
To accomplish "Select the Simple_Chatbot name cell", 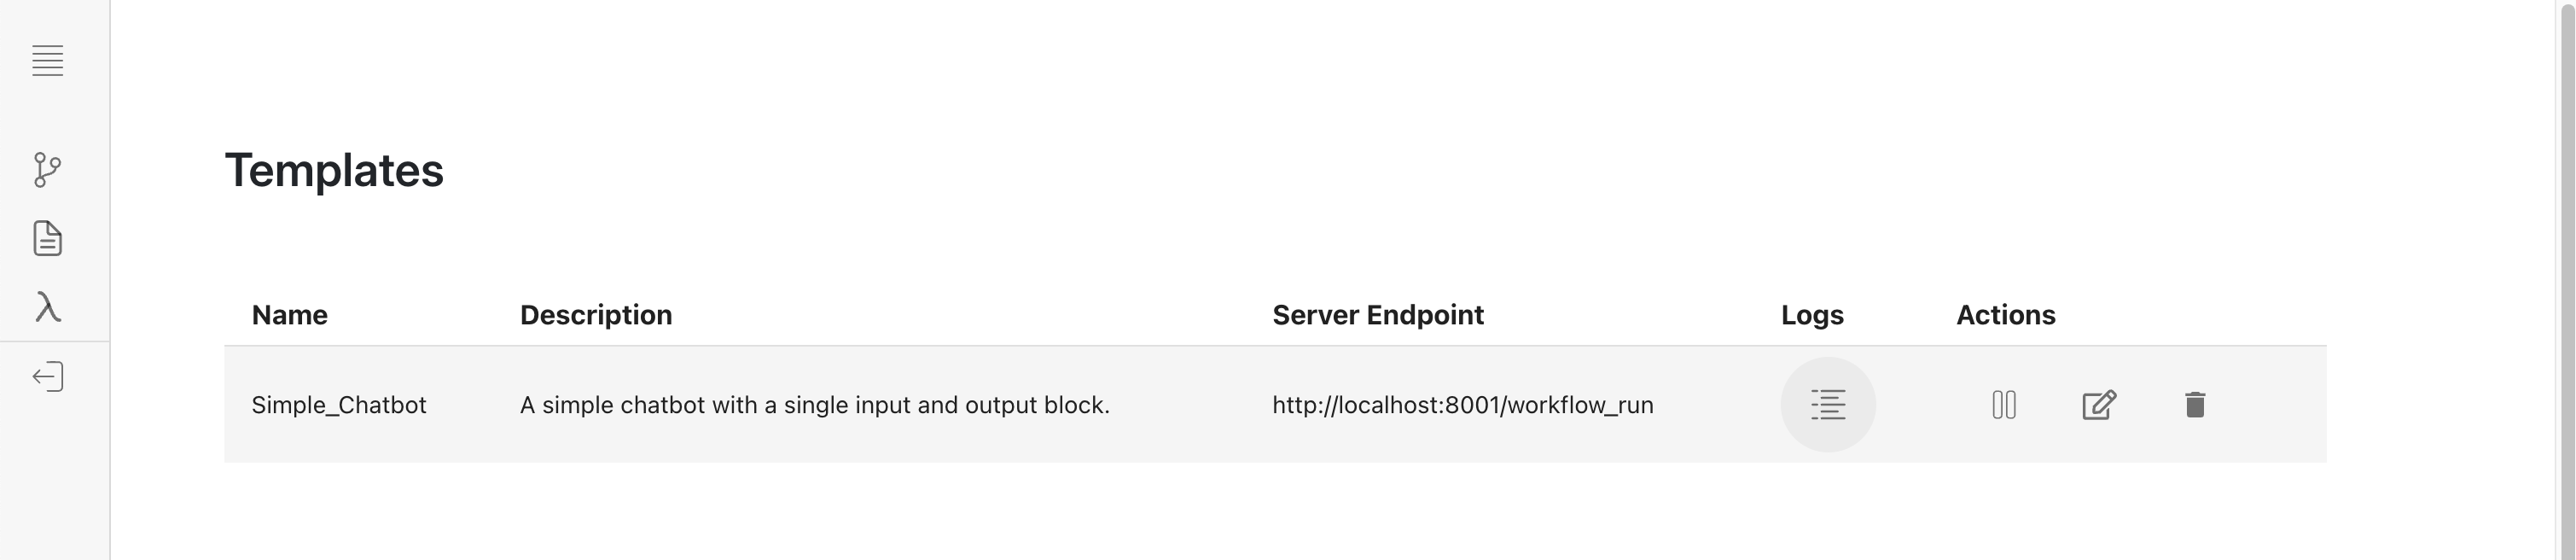I will (x=338, y=405).
